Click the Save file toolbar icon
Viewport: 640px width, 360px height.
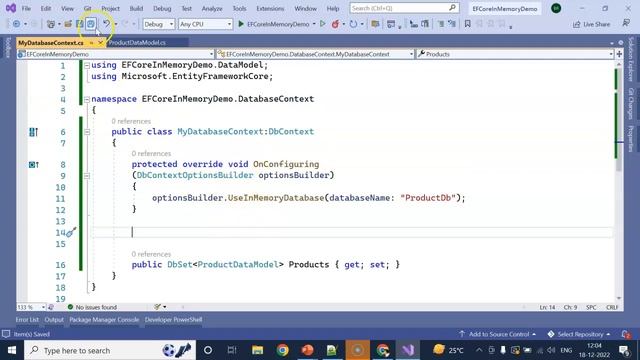[80, 24]
